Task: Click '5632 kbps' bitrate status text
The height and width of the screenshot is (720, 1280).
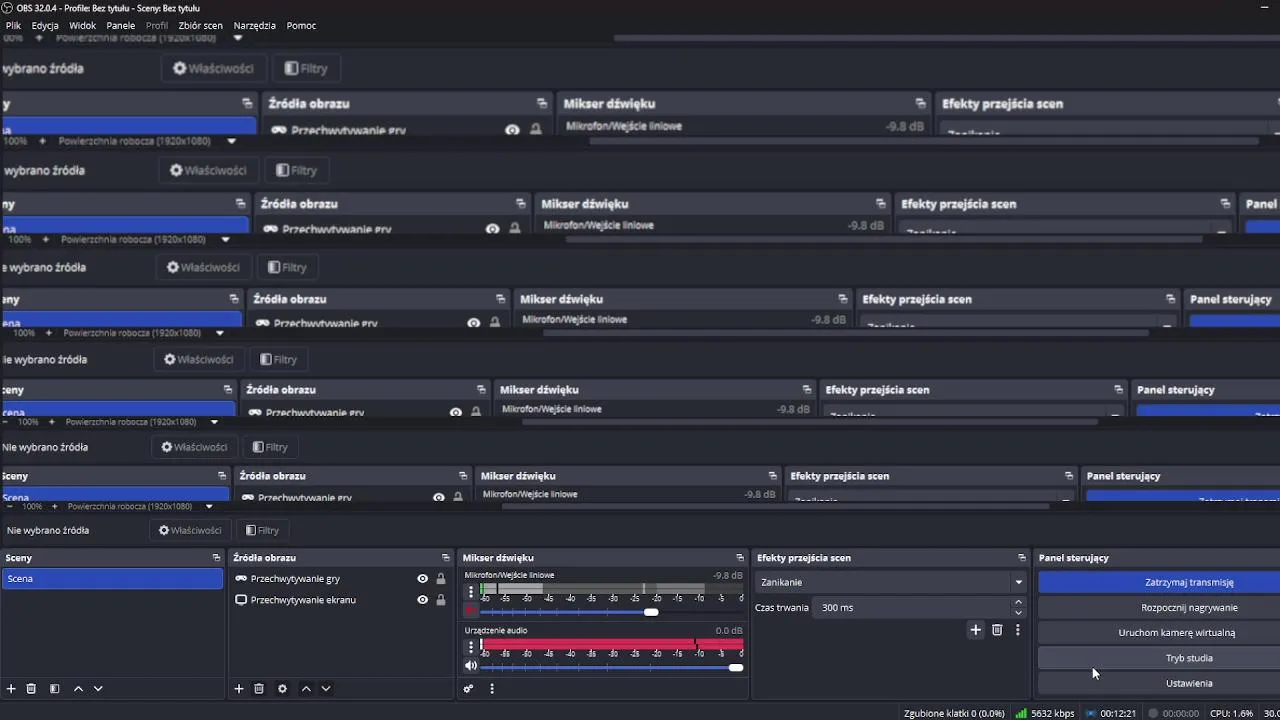Action: tap(1053, 713)
